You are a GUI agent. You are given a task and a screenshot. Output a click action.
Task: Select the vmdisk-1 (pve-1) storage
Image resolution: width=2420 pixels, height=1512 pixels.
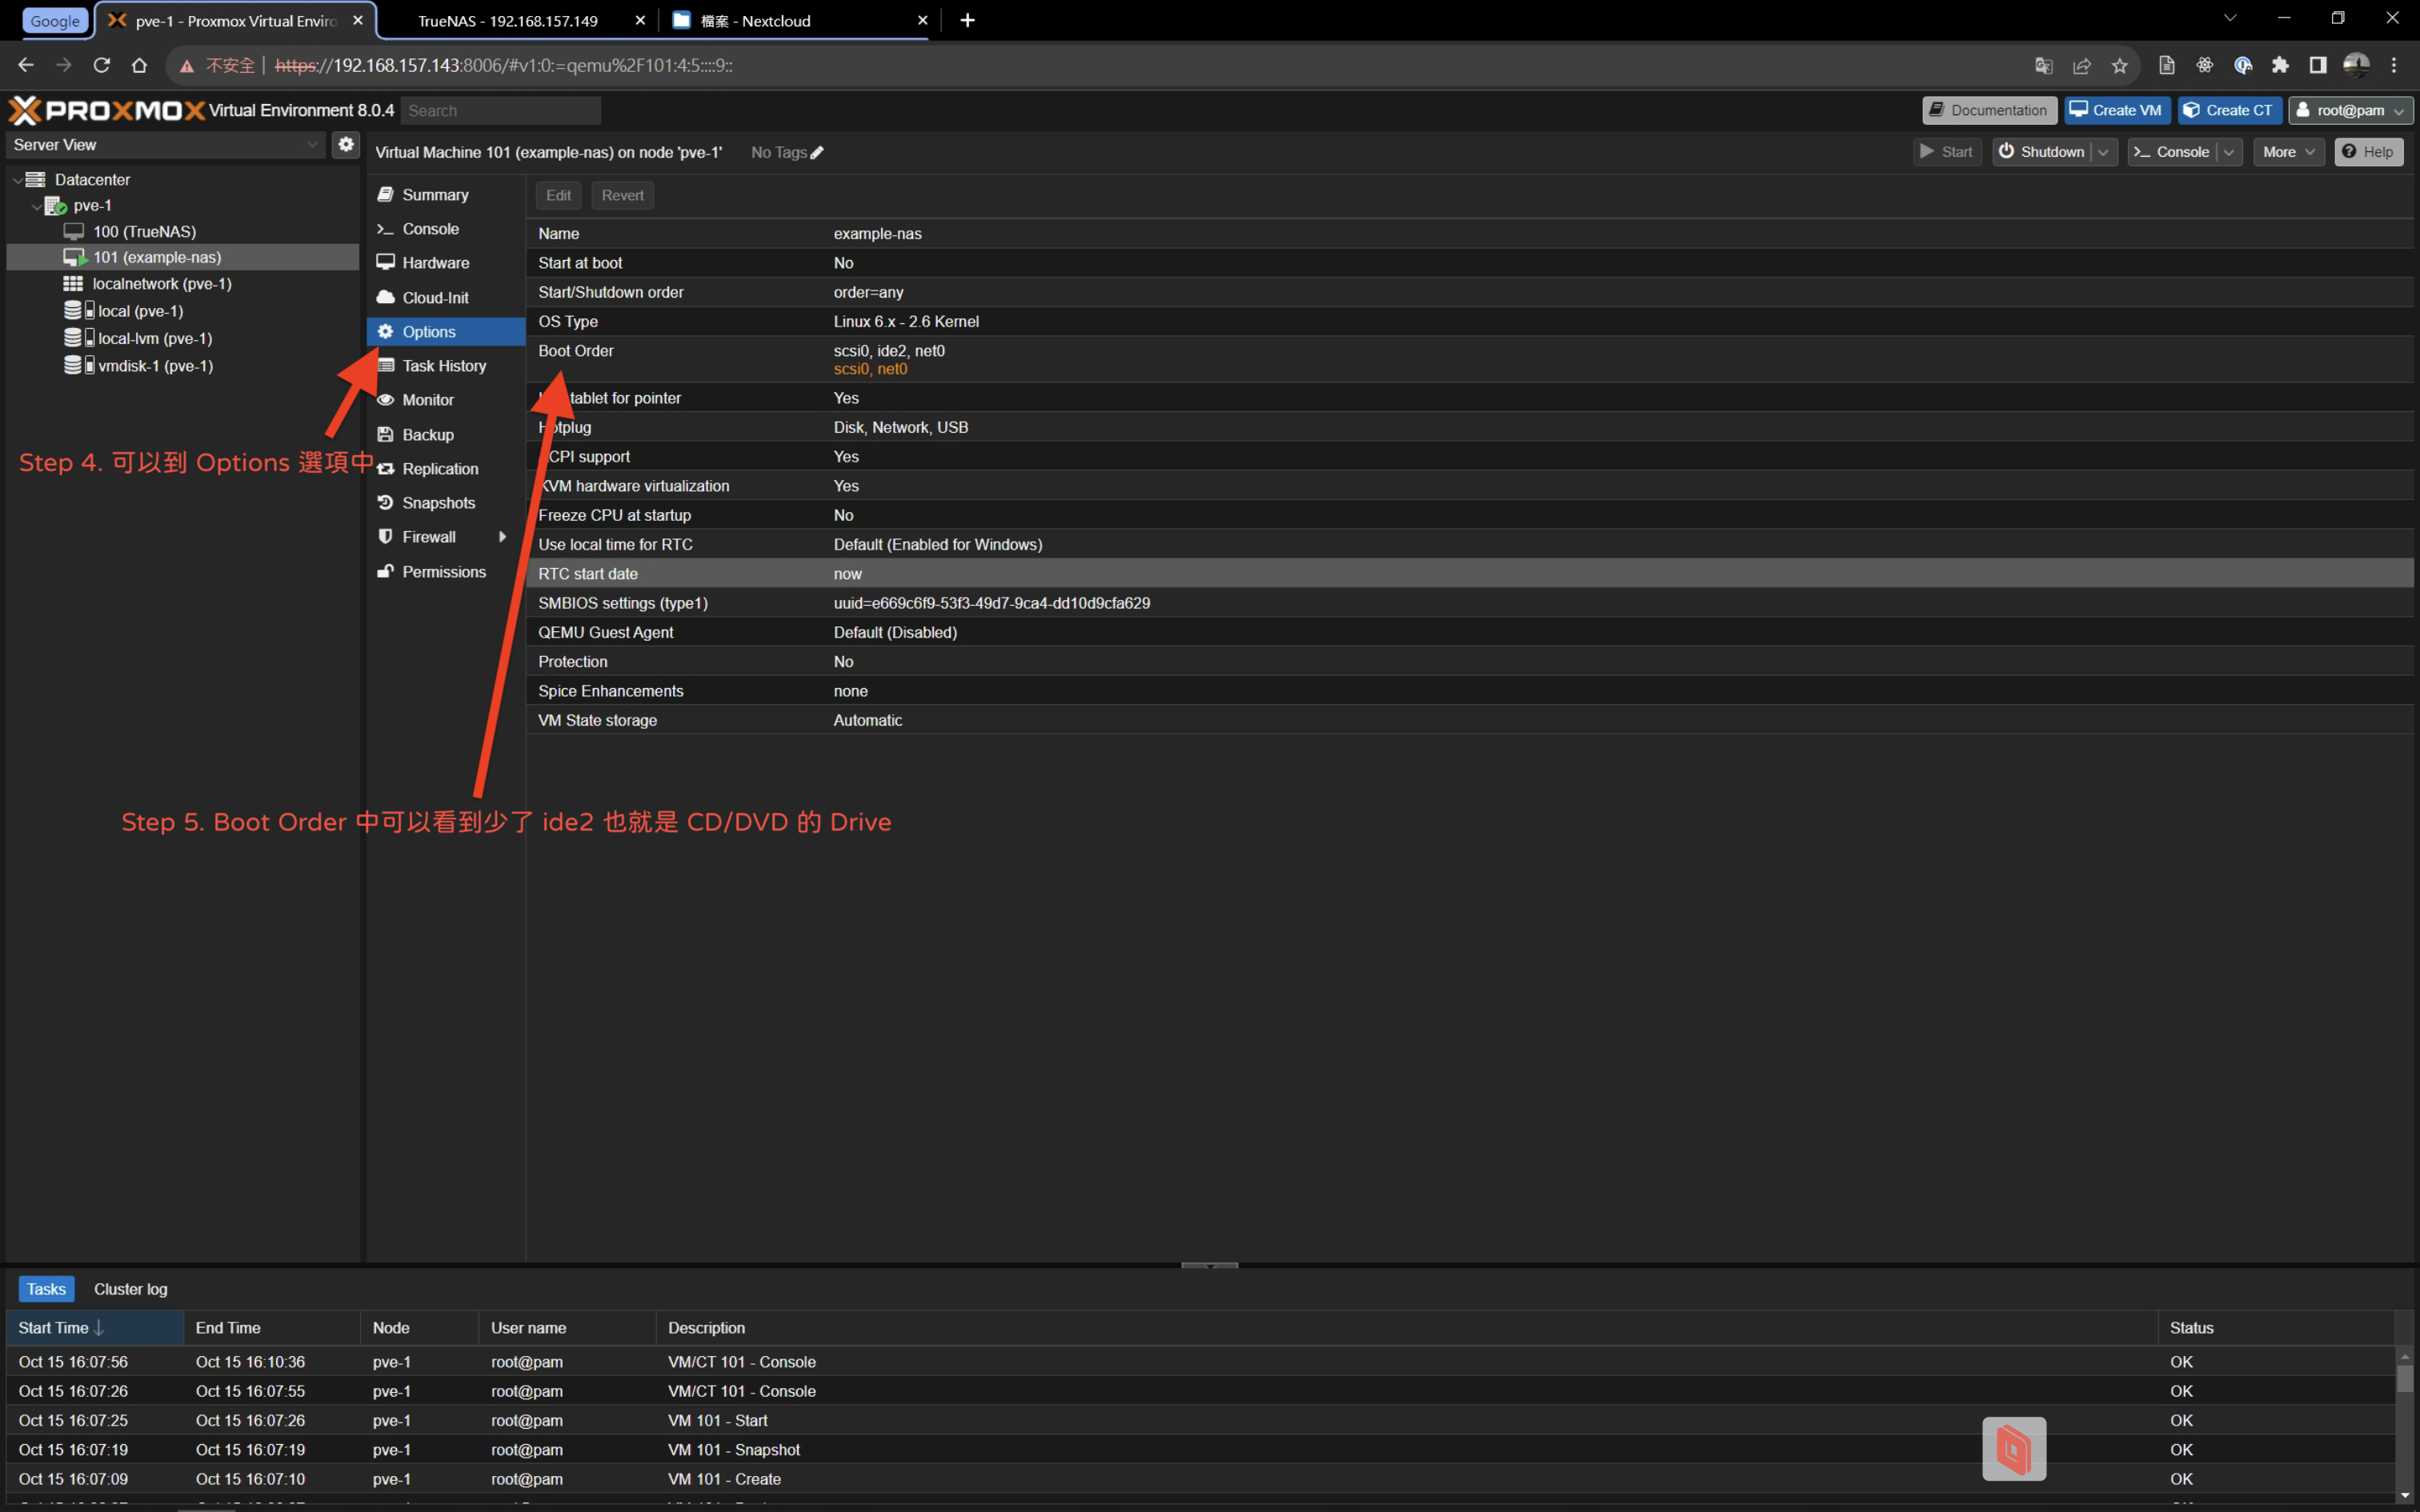(x=155, y=366)
